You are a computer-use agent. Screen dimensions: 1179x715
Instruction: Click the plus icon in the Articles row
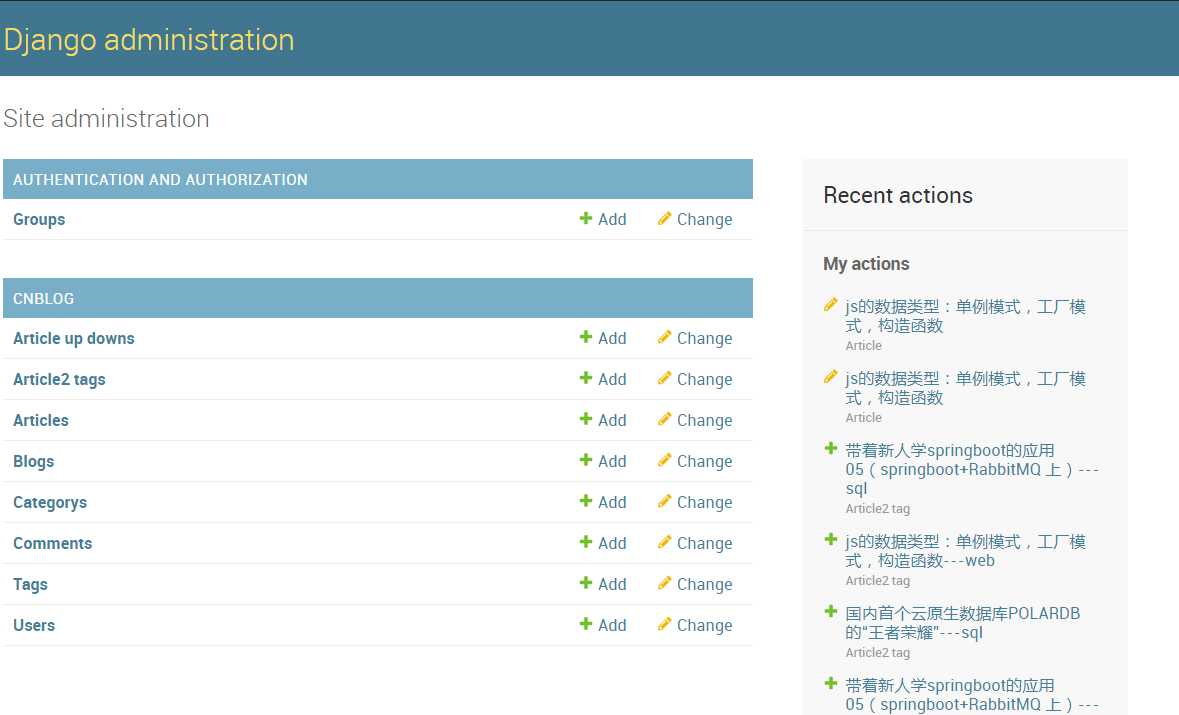(586, 420)
